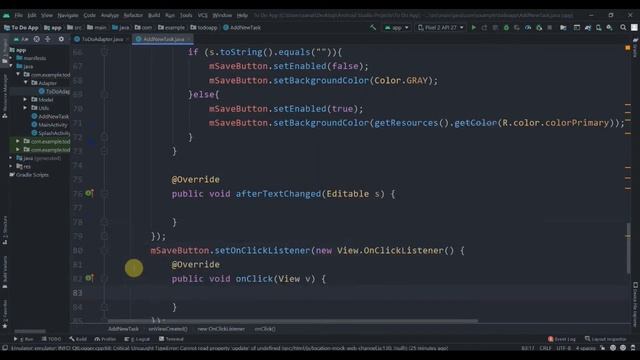Viewport: 640px width, 360px height.
Task: Open the Run tool window button
Action: tap(24, 339)
